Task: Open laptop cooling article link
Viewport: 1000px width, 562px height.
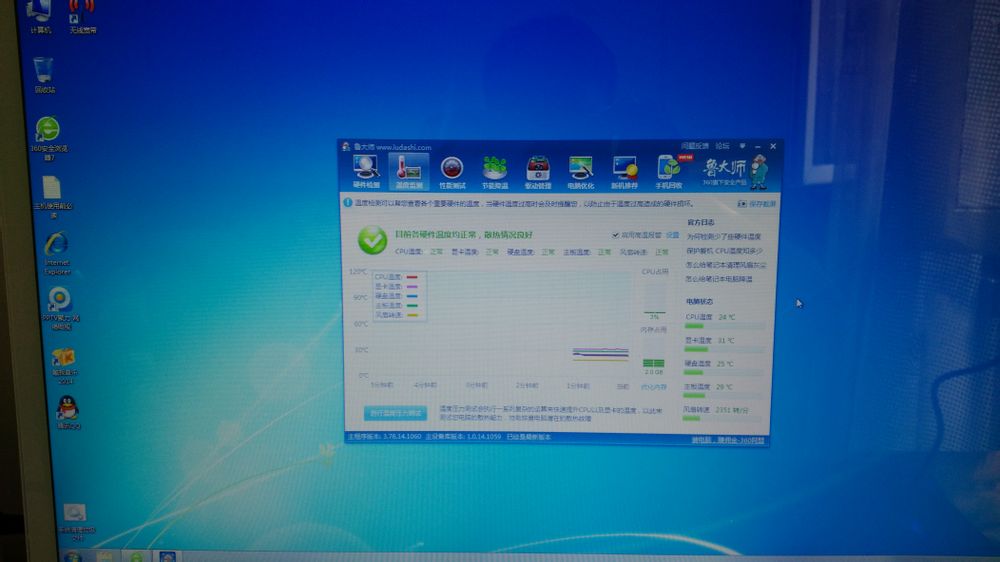Action: (x=719, y=279)
